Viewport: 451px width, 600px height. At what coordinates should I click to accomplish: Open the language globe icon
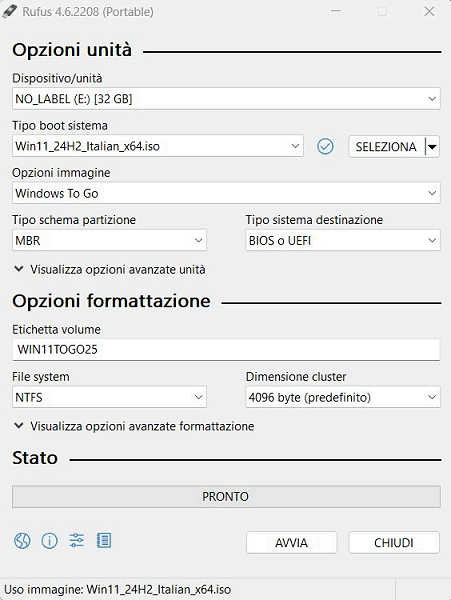pyautogui.click(x=22, y=541)
